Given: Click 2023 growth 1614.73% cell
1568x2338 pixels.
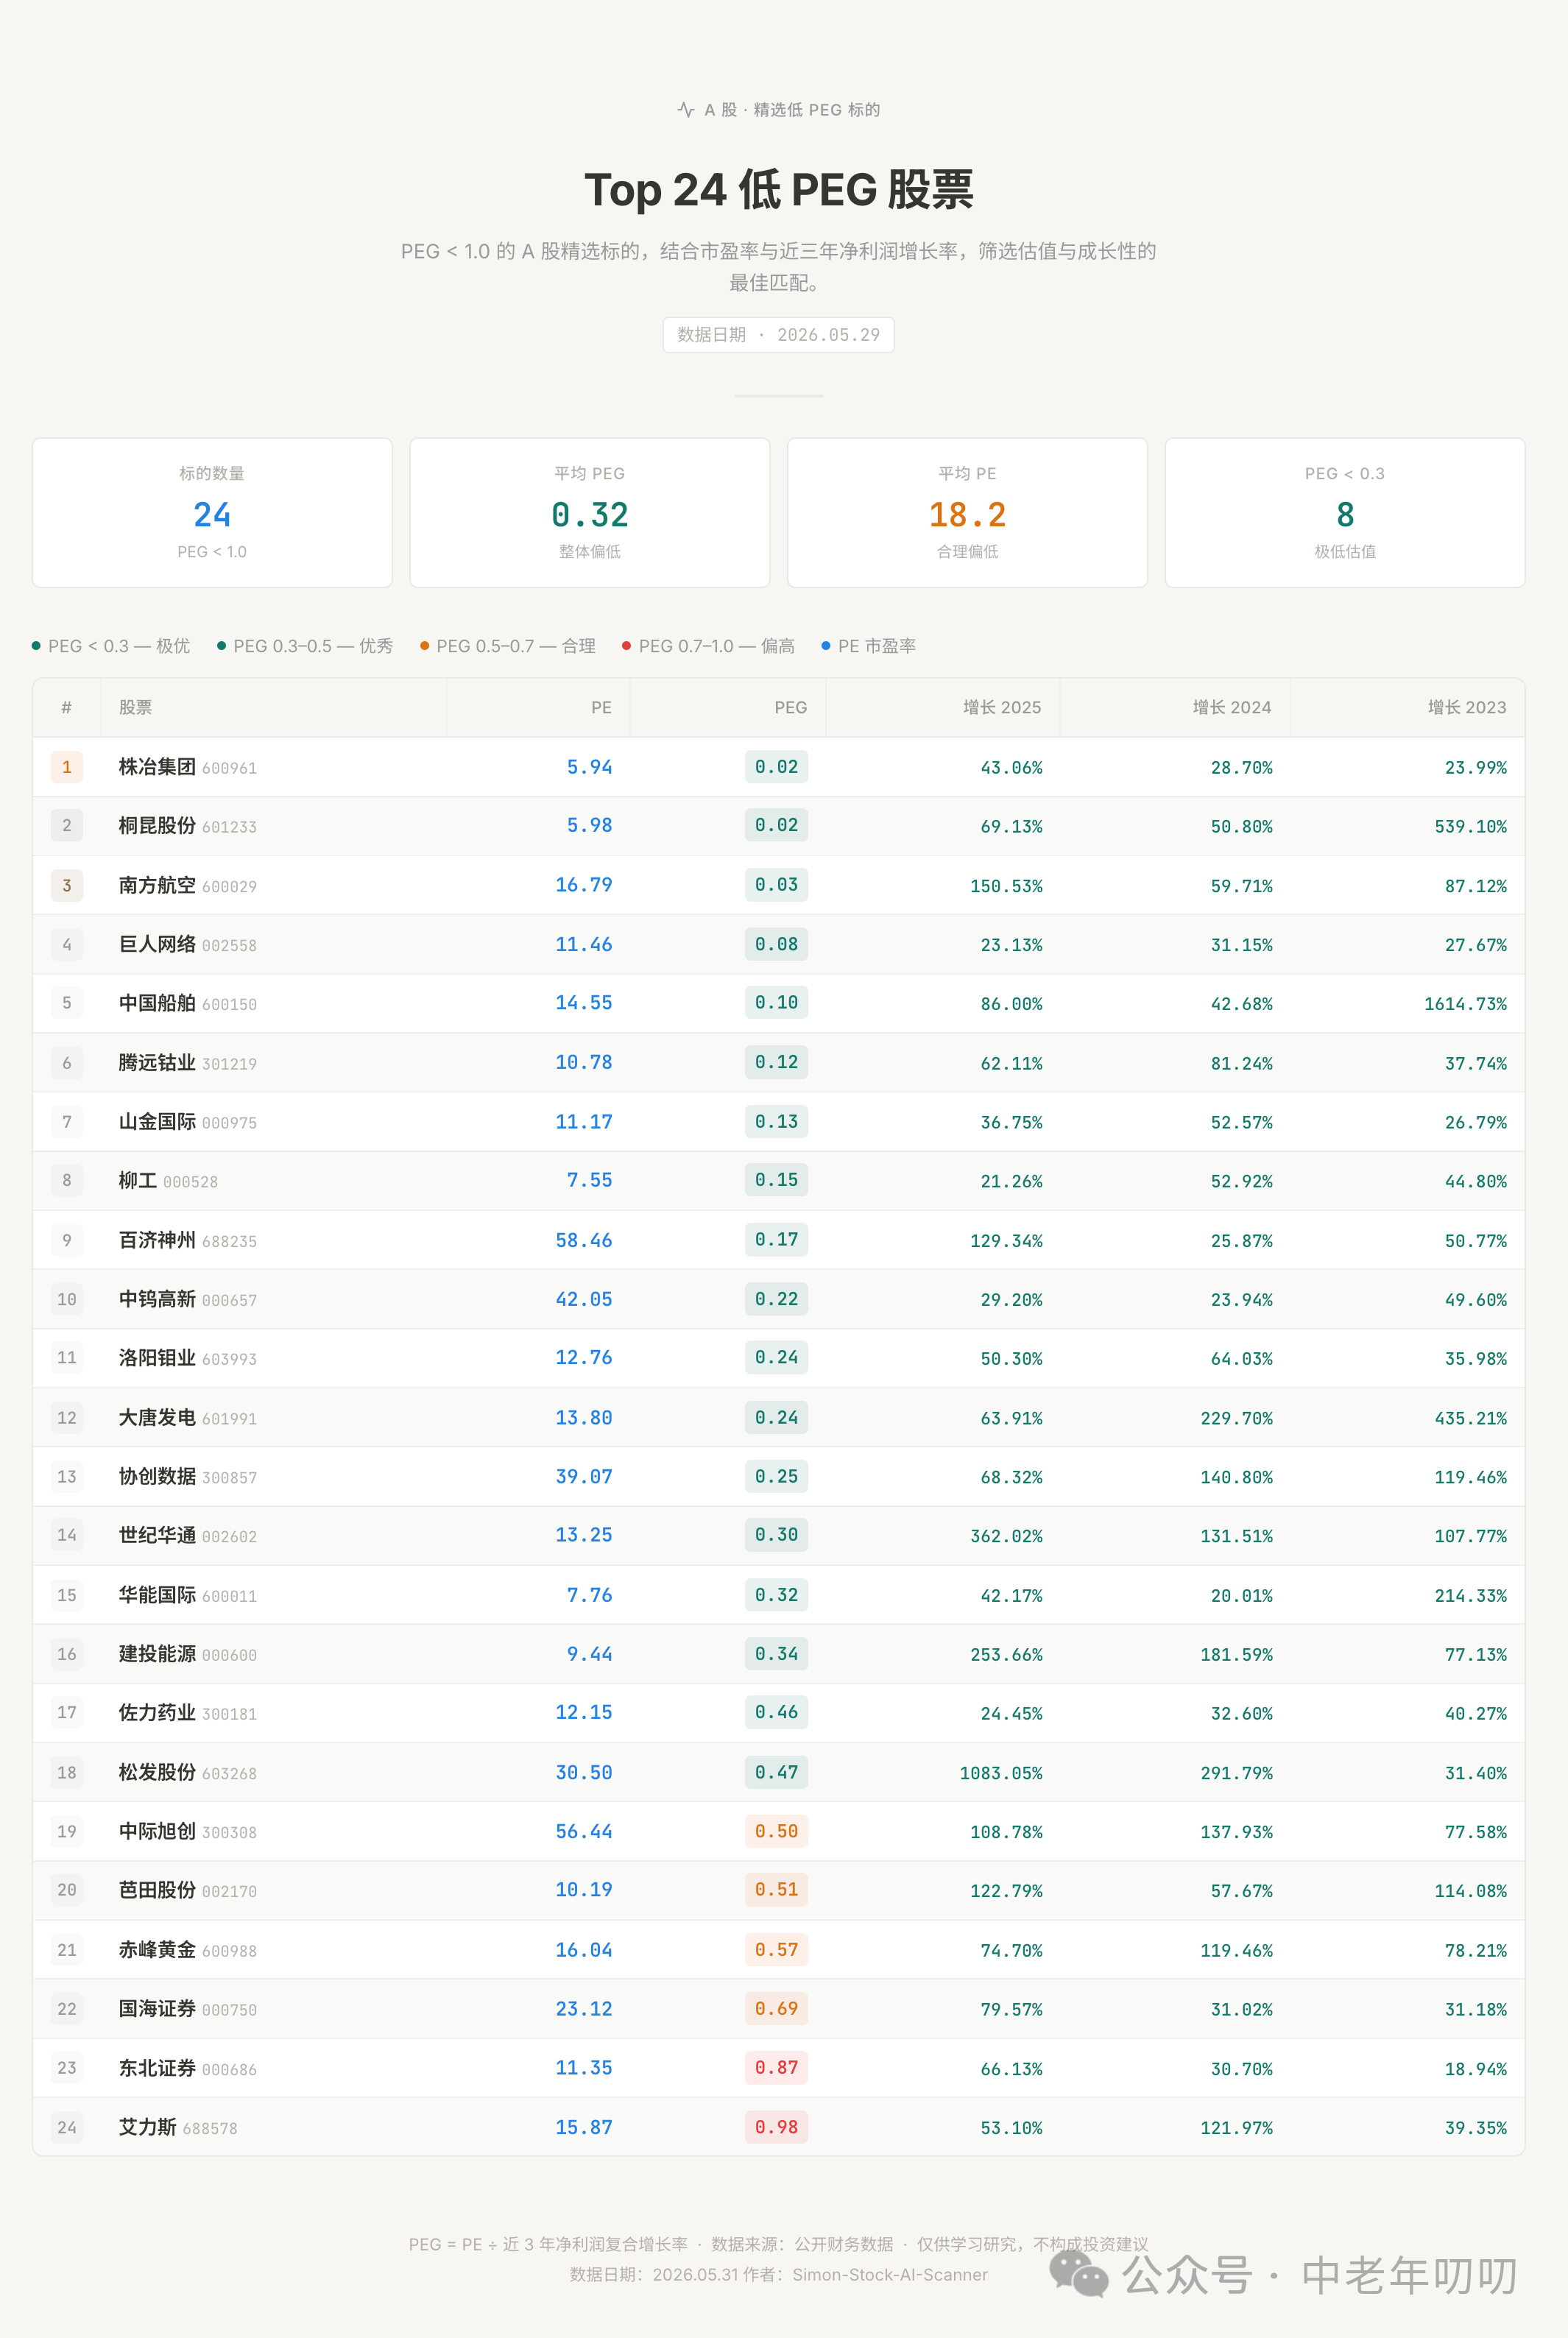Looking at the screenshot, I should (1465, 1004).
